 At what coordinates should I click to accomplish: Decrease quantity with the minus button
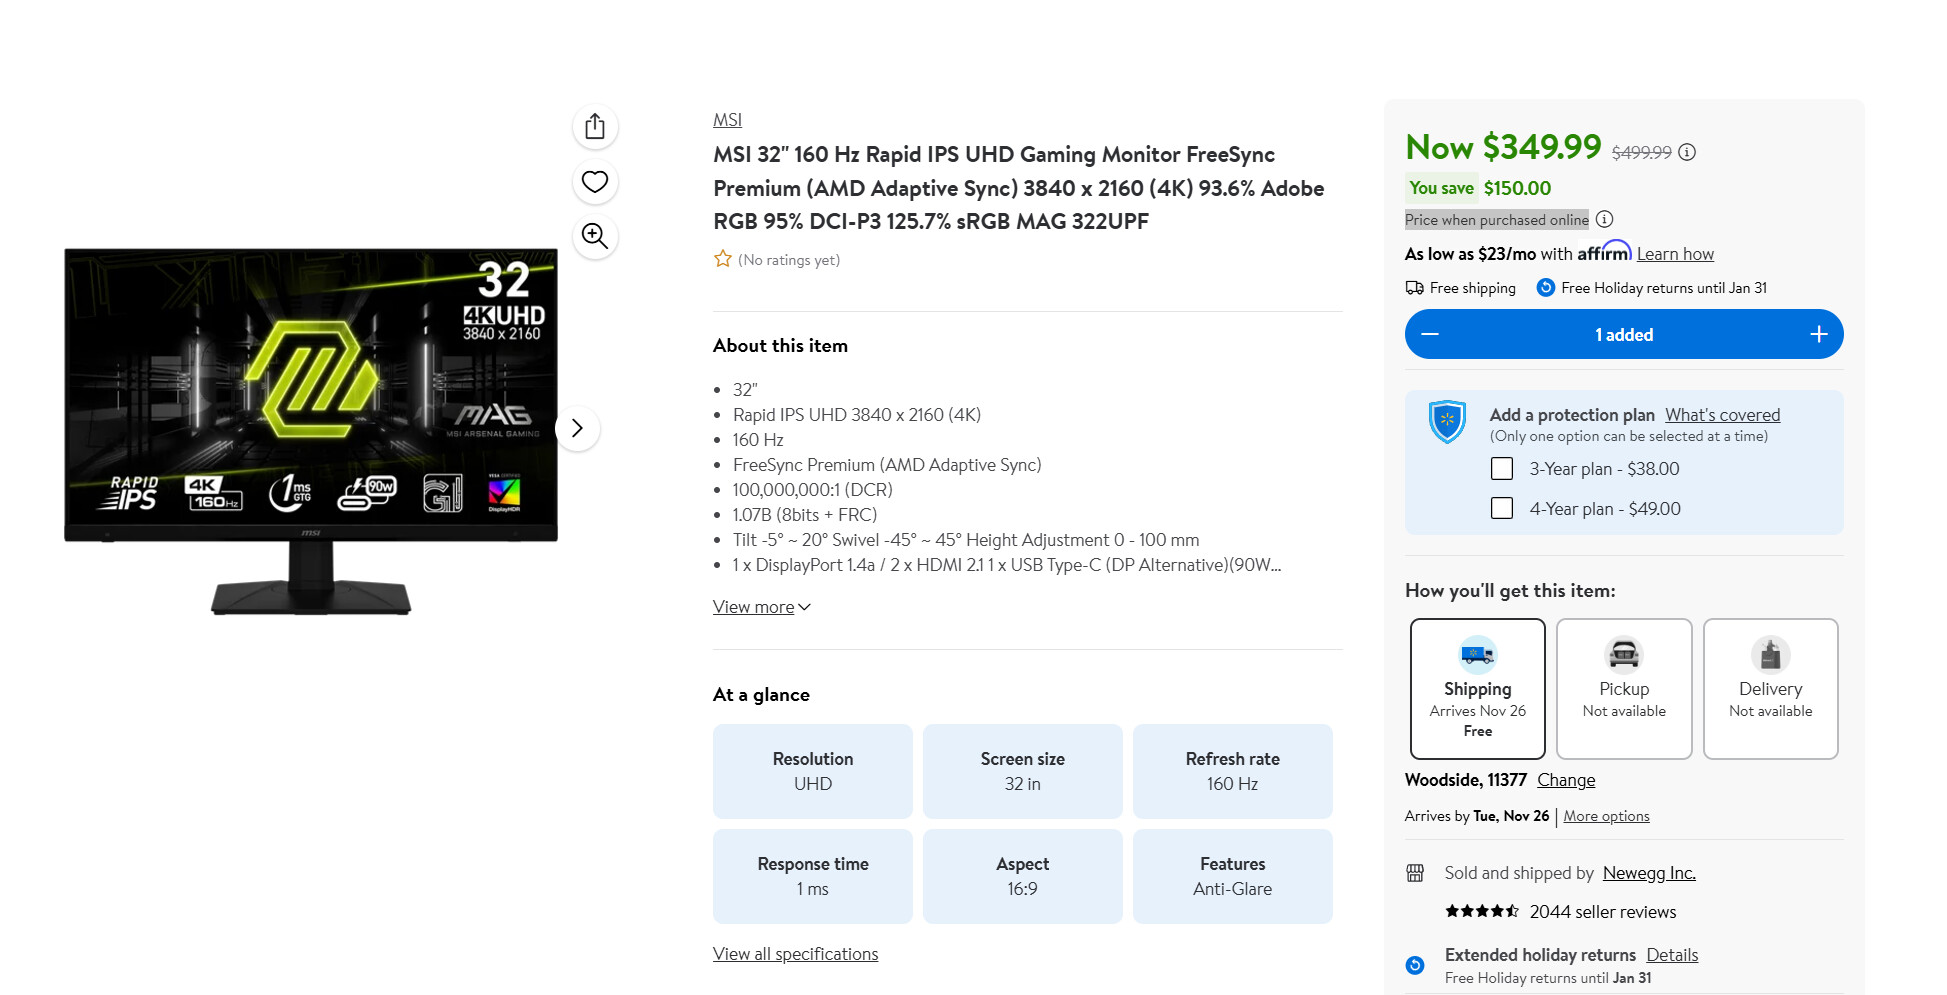click(1430, 334)
